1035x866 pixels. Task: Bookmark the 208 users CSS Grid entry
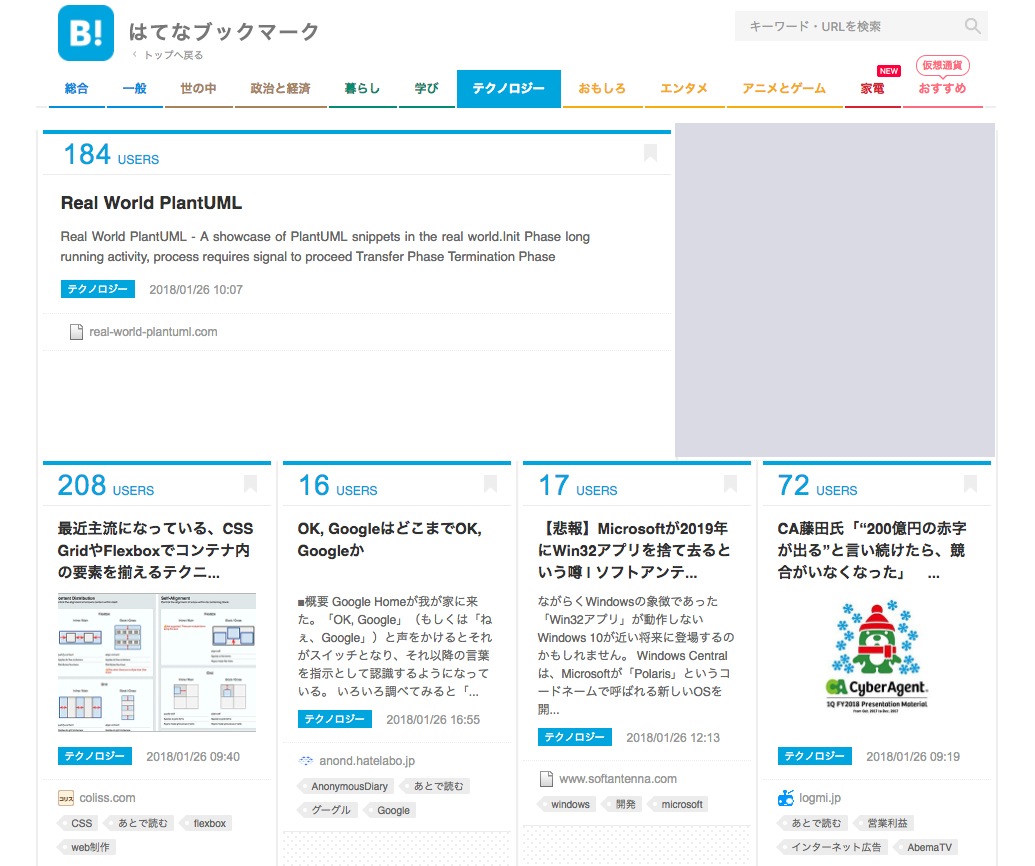(x=250, y=484)
